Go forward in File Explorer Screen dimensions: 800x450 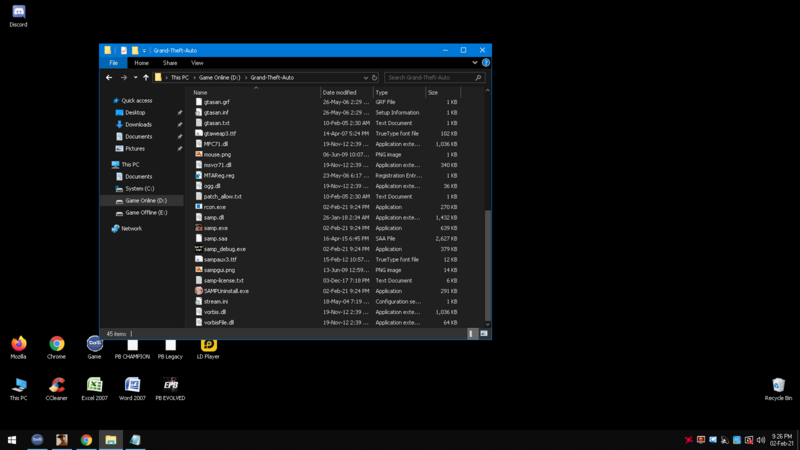pos(123,78)
